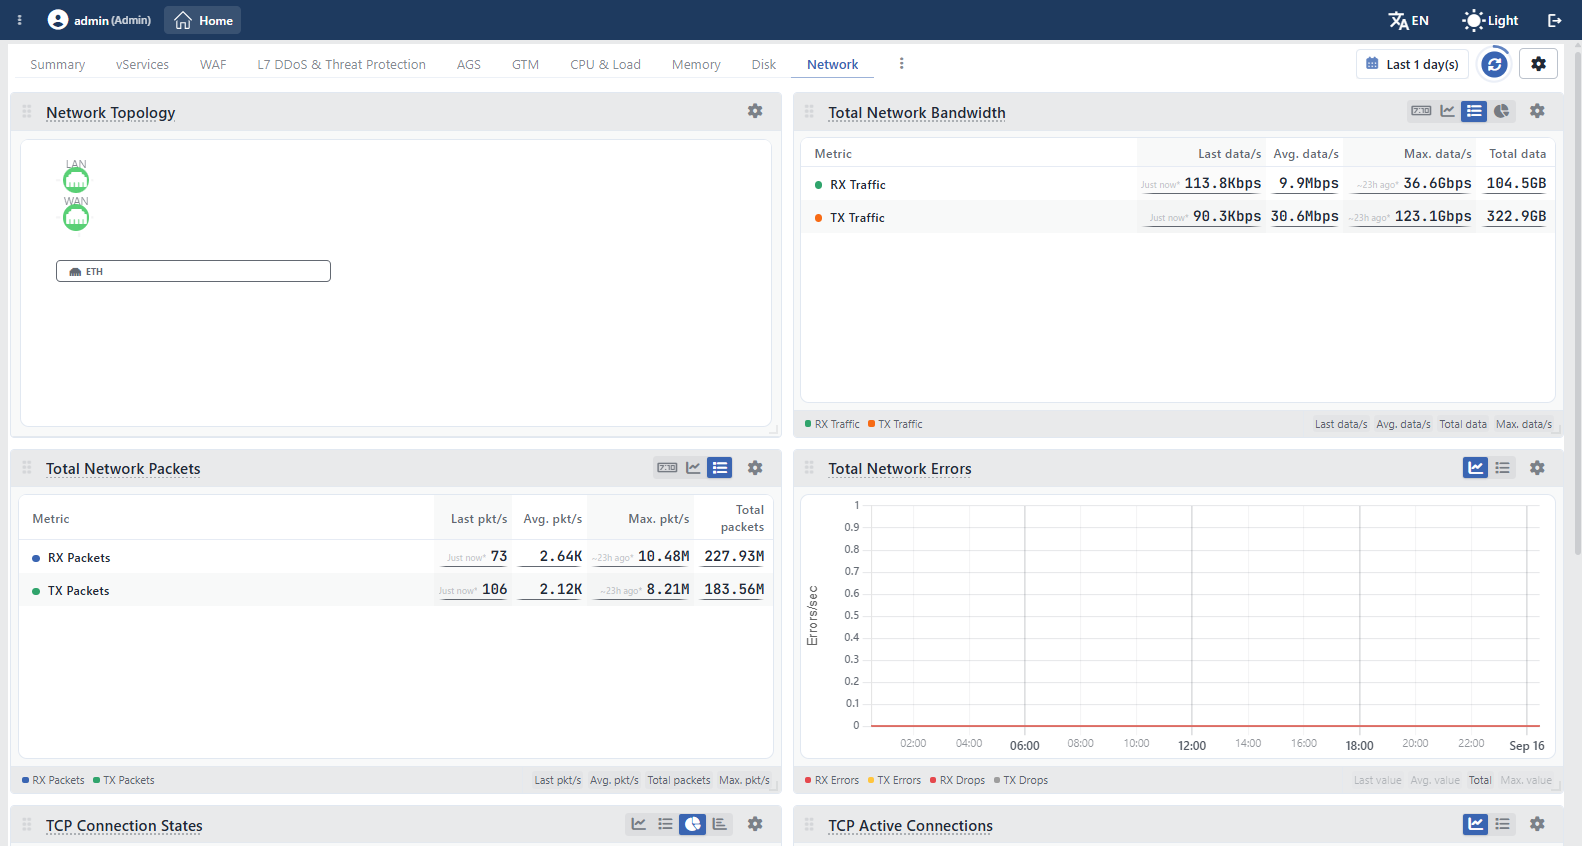
Task: Toggle TX Traffic in bandwidth legend
Action: [895, 424]
